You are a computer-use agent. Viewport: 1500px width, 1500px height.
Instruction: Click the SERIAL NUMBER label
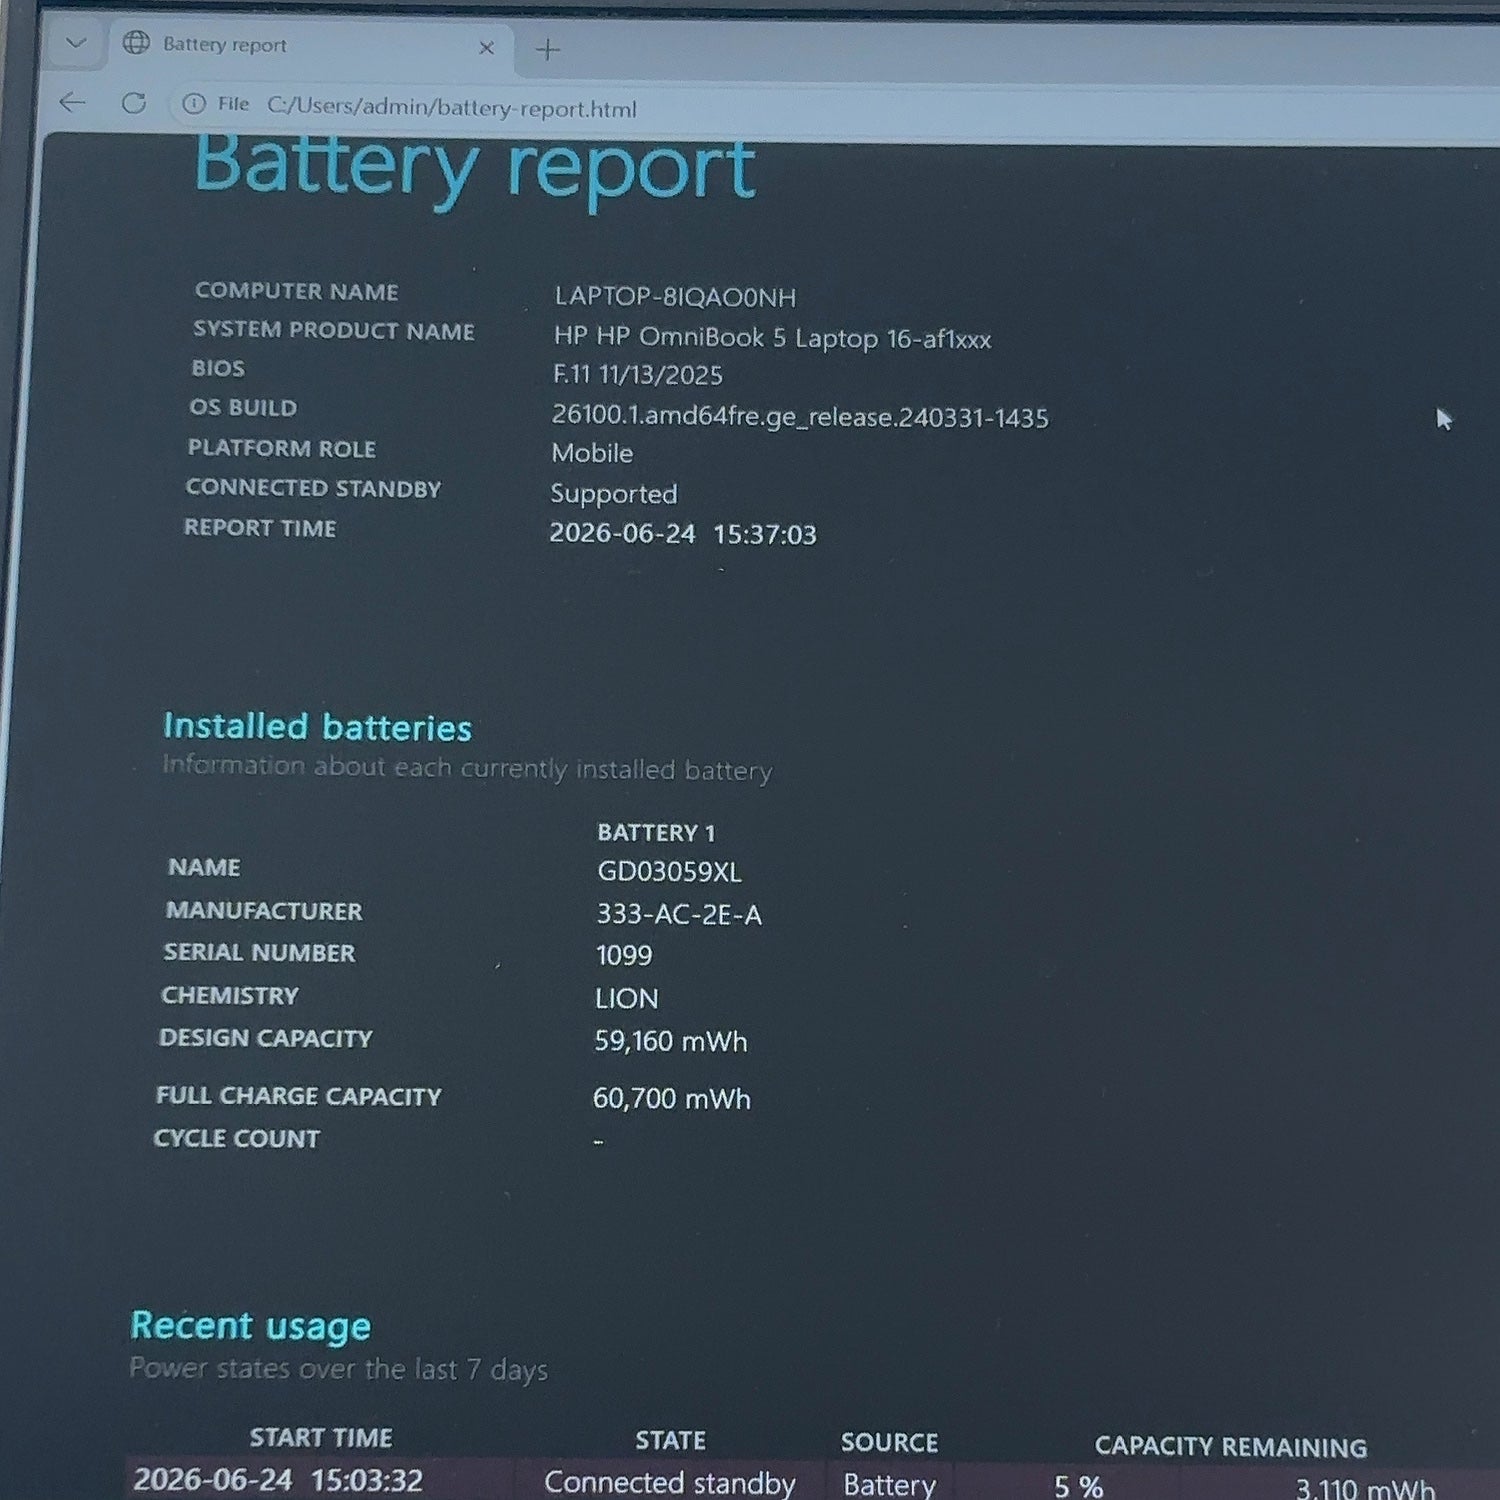(259, 952)
